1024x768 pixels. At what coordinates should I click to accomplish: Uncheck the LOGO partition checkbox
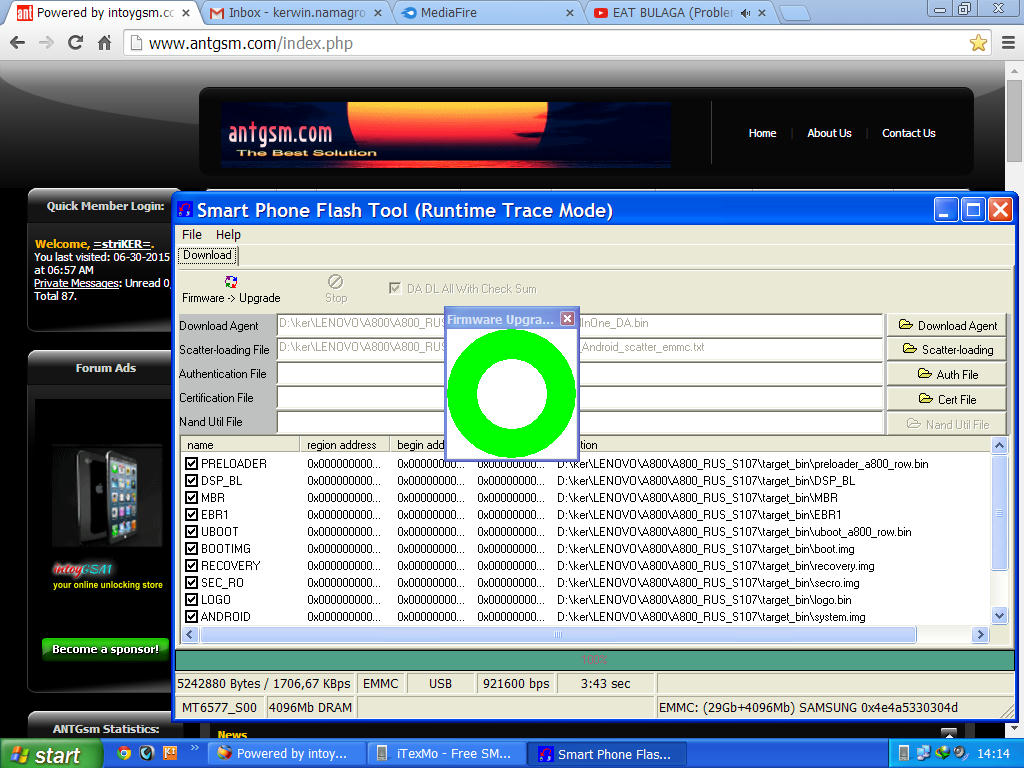coord(191,600)
